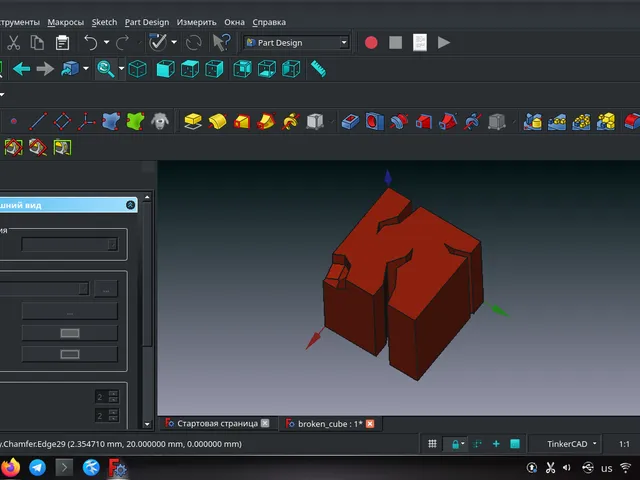Open the undo history dropdown arrow
The image size is (640, 480).
107,42
